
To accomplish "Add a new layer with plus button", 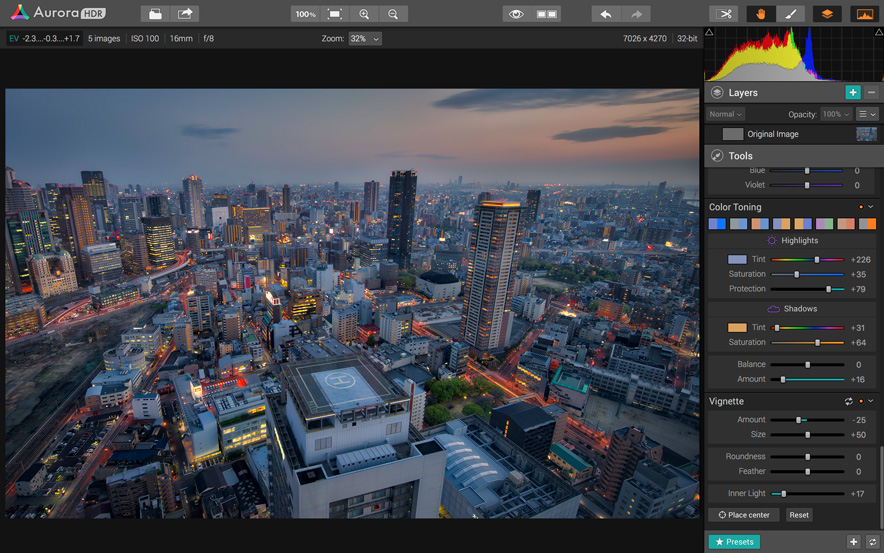I will click(x=852, y=92).
